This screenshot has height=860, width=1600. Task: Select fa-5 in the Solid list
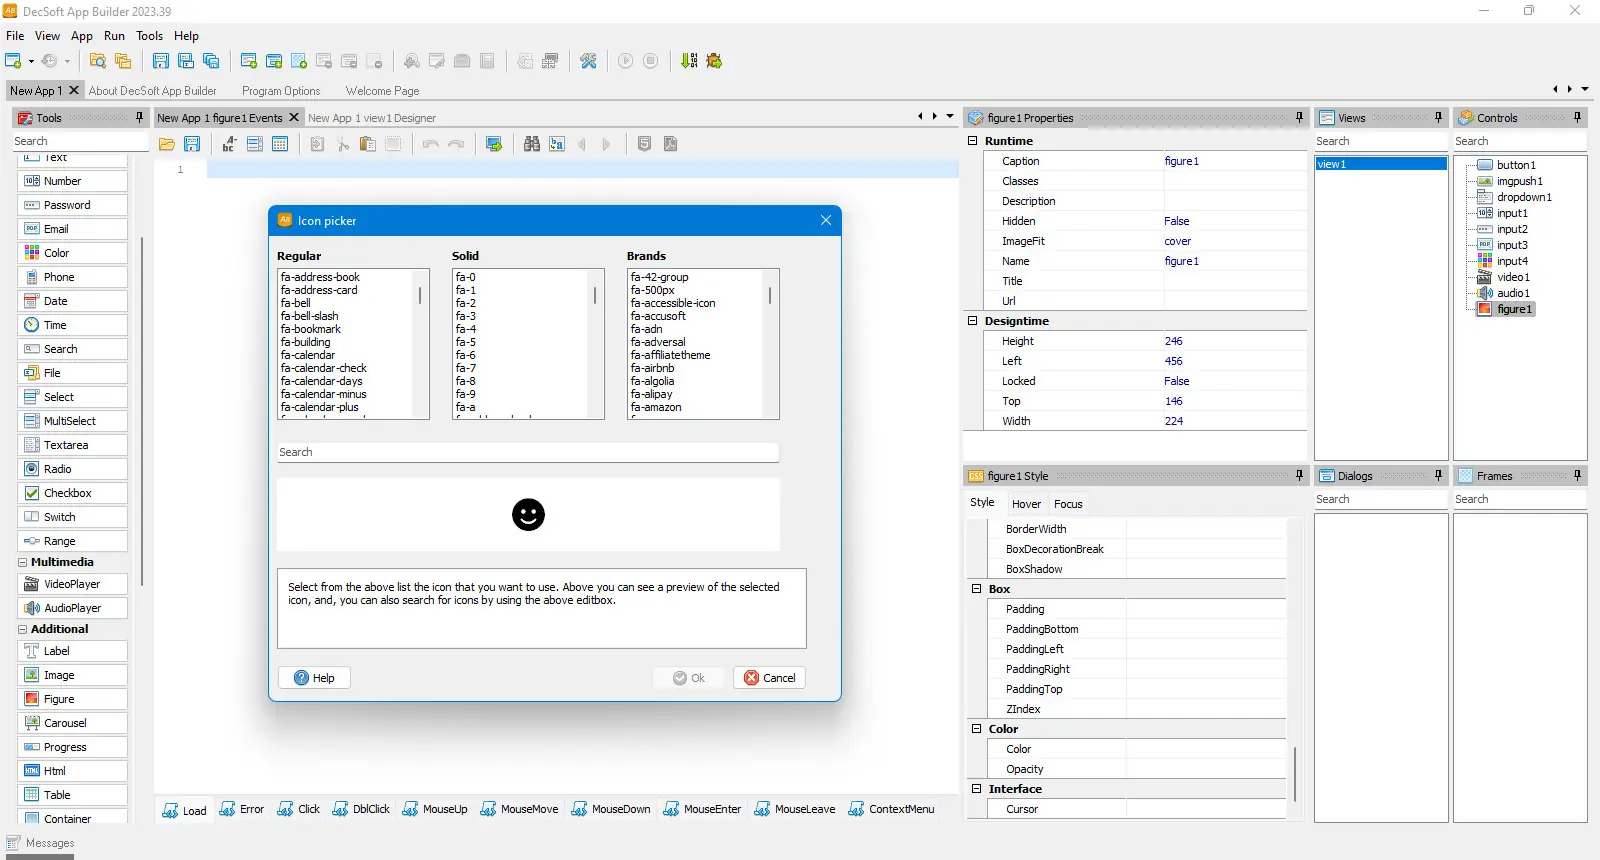[x=466, y=342]
